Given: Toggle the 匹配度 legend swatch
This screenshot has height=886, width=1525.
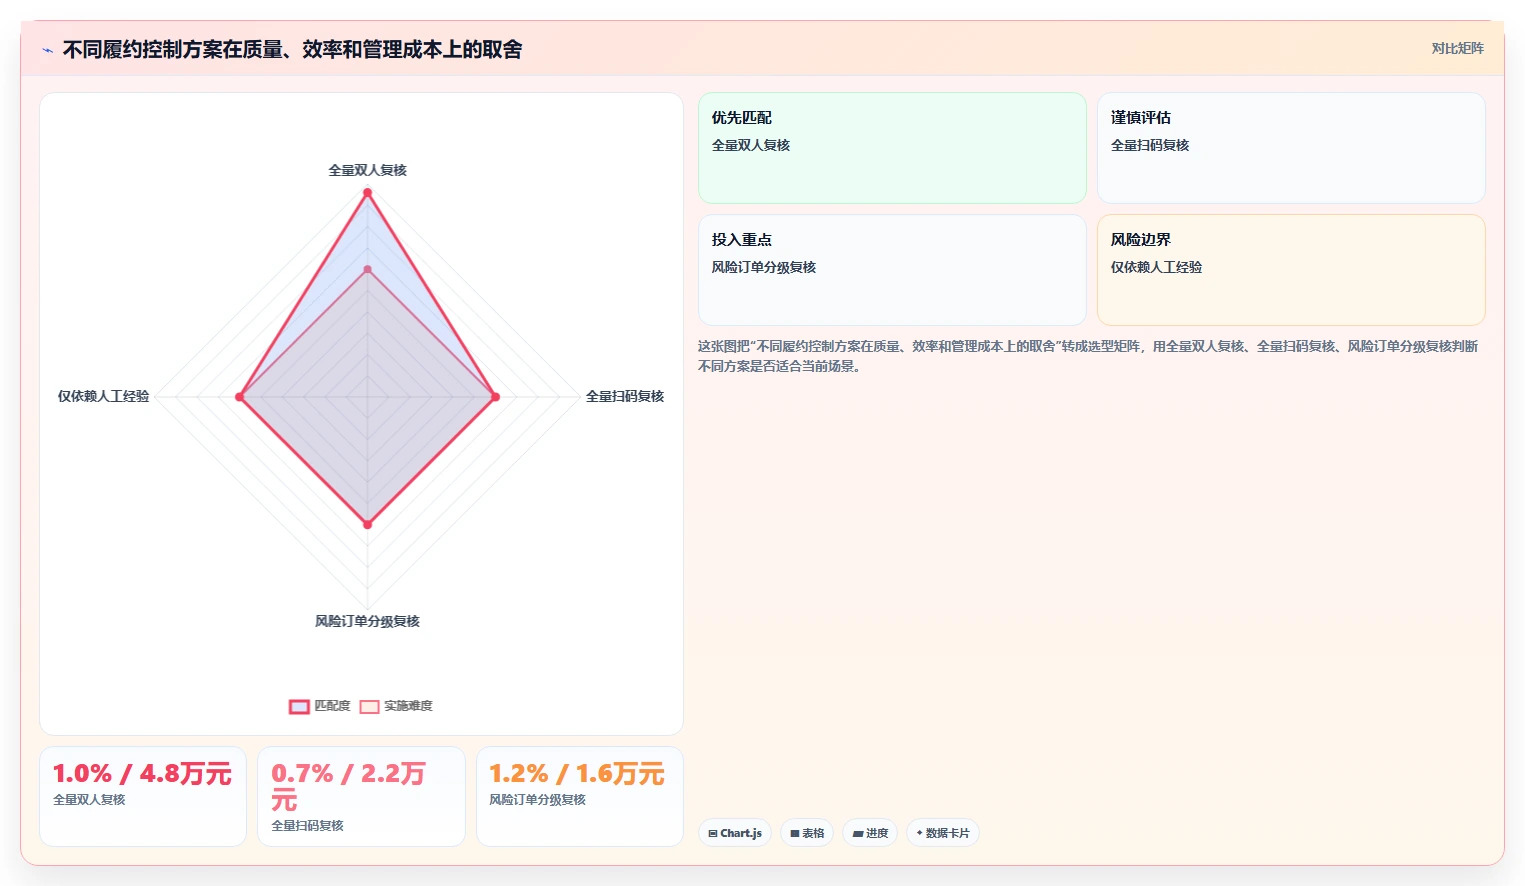Looking at the screenshot, I should point(299,706).
